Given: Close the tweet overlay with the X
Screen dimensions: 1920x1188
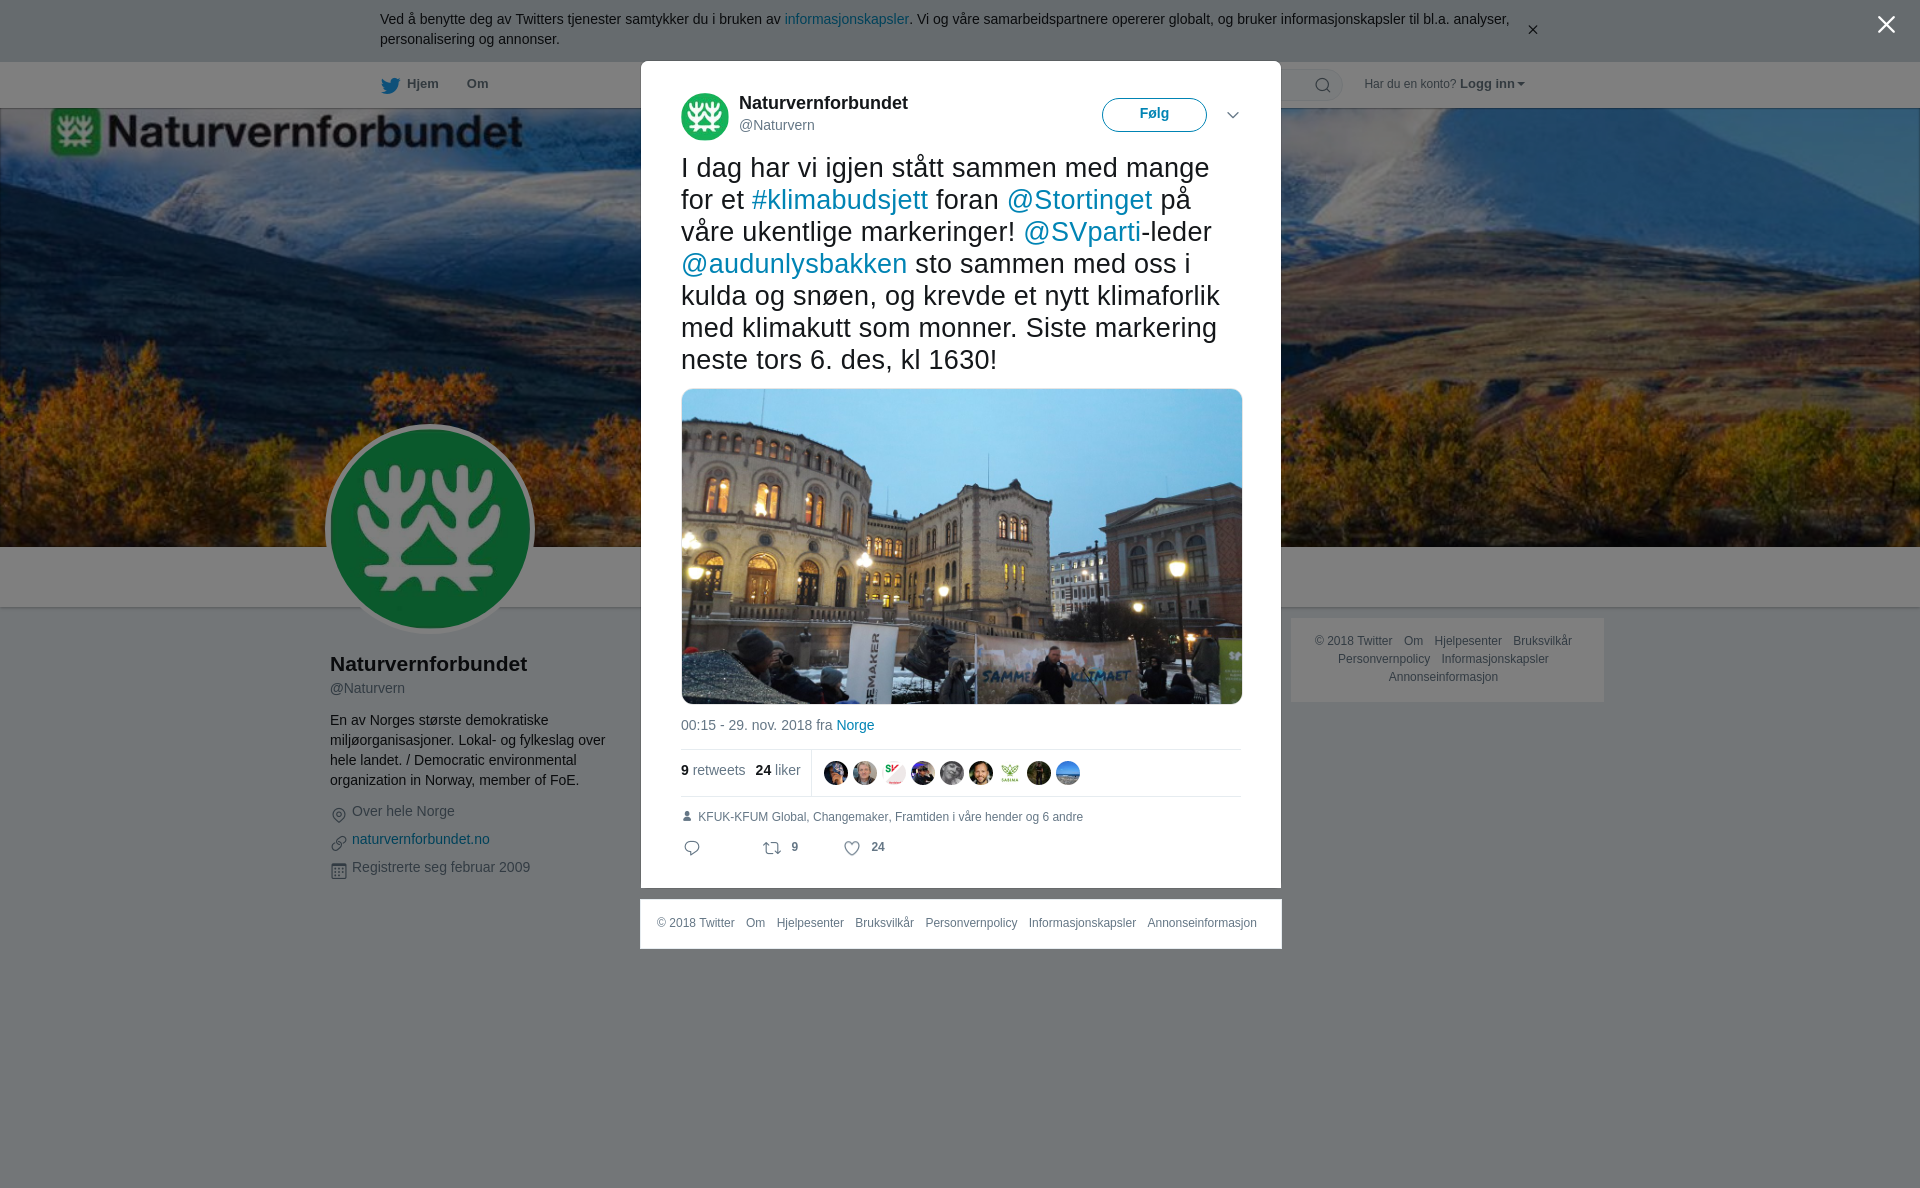Looking at the screenshot, I should [1886, 25].
